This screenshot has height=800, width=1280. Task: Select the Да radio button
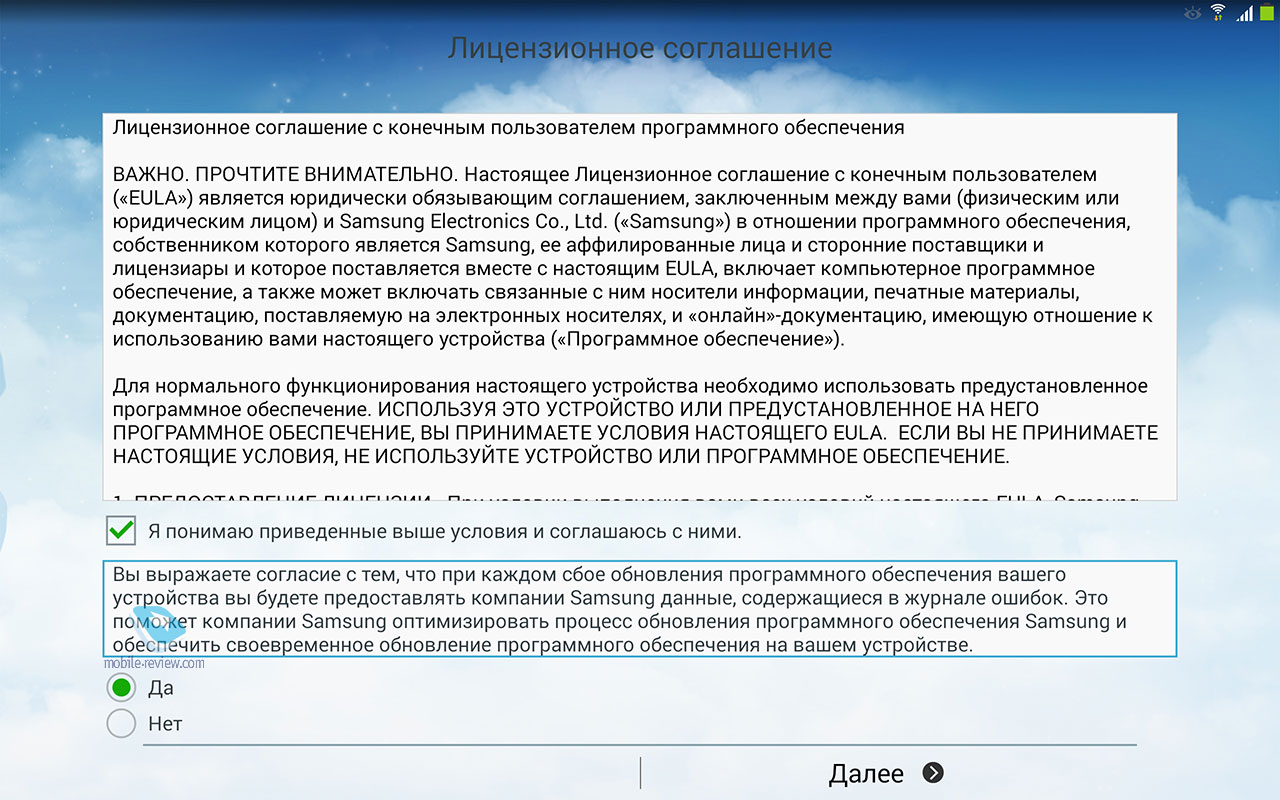point(121,688)
